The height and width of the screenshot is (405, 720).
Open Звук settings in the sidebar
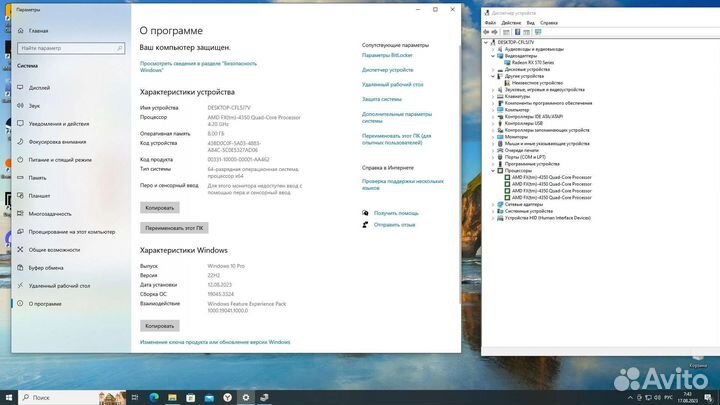(x=34, y=106)
